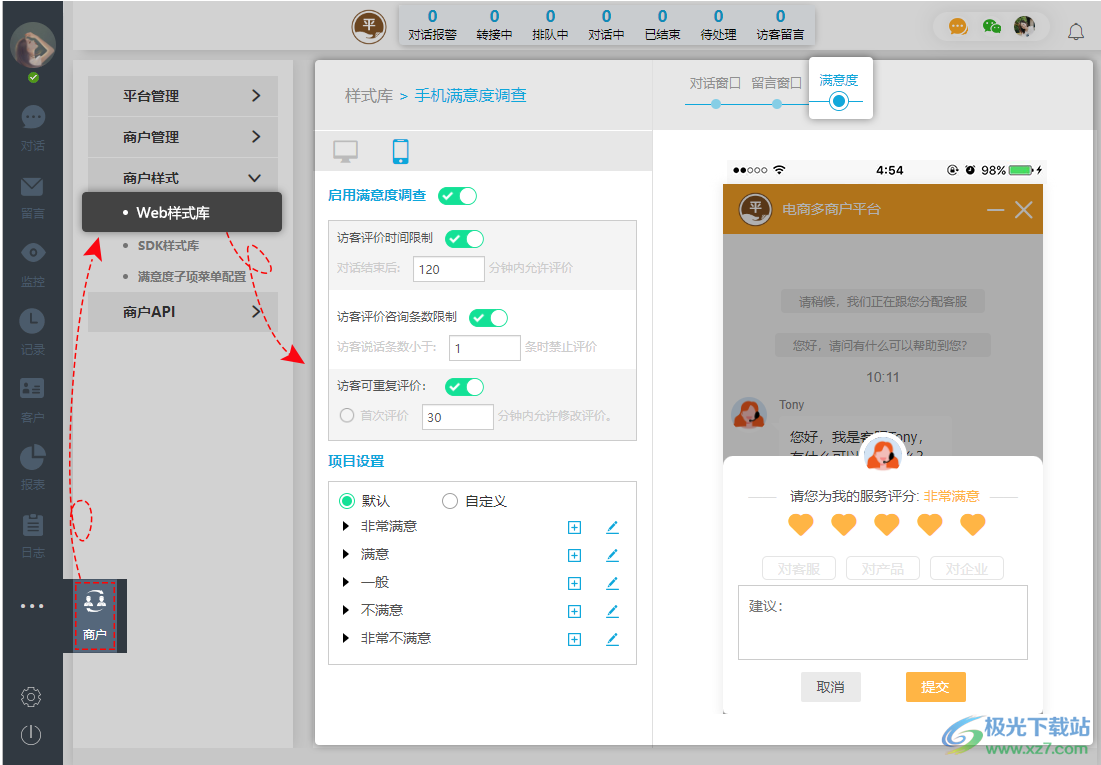Disable the 启用满意度调查 switch

tap(457, 196)
